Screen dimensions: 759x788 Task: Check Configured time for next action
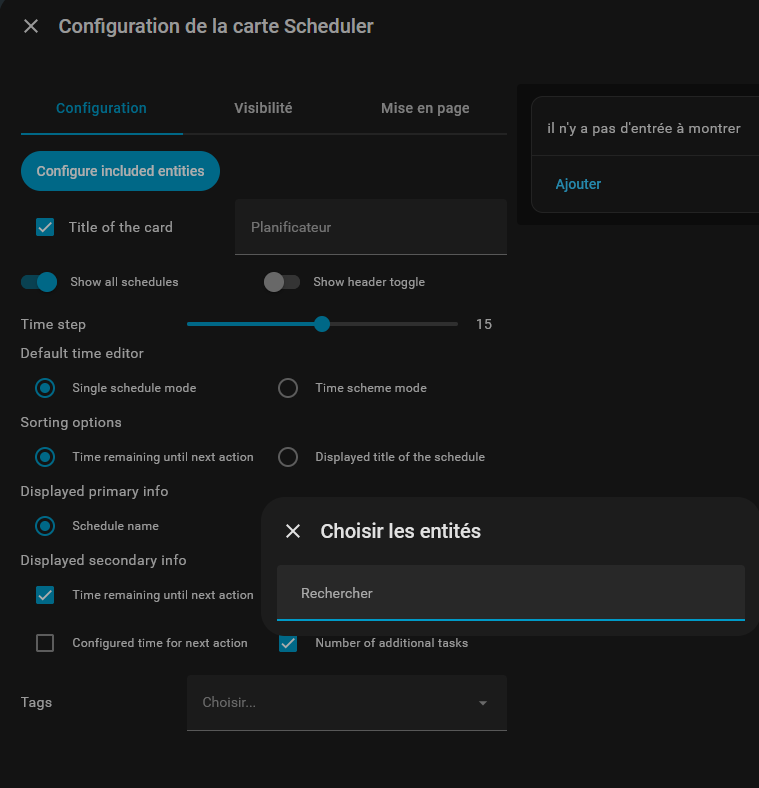(x=45, y=643)
